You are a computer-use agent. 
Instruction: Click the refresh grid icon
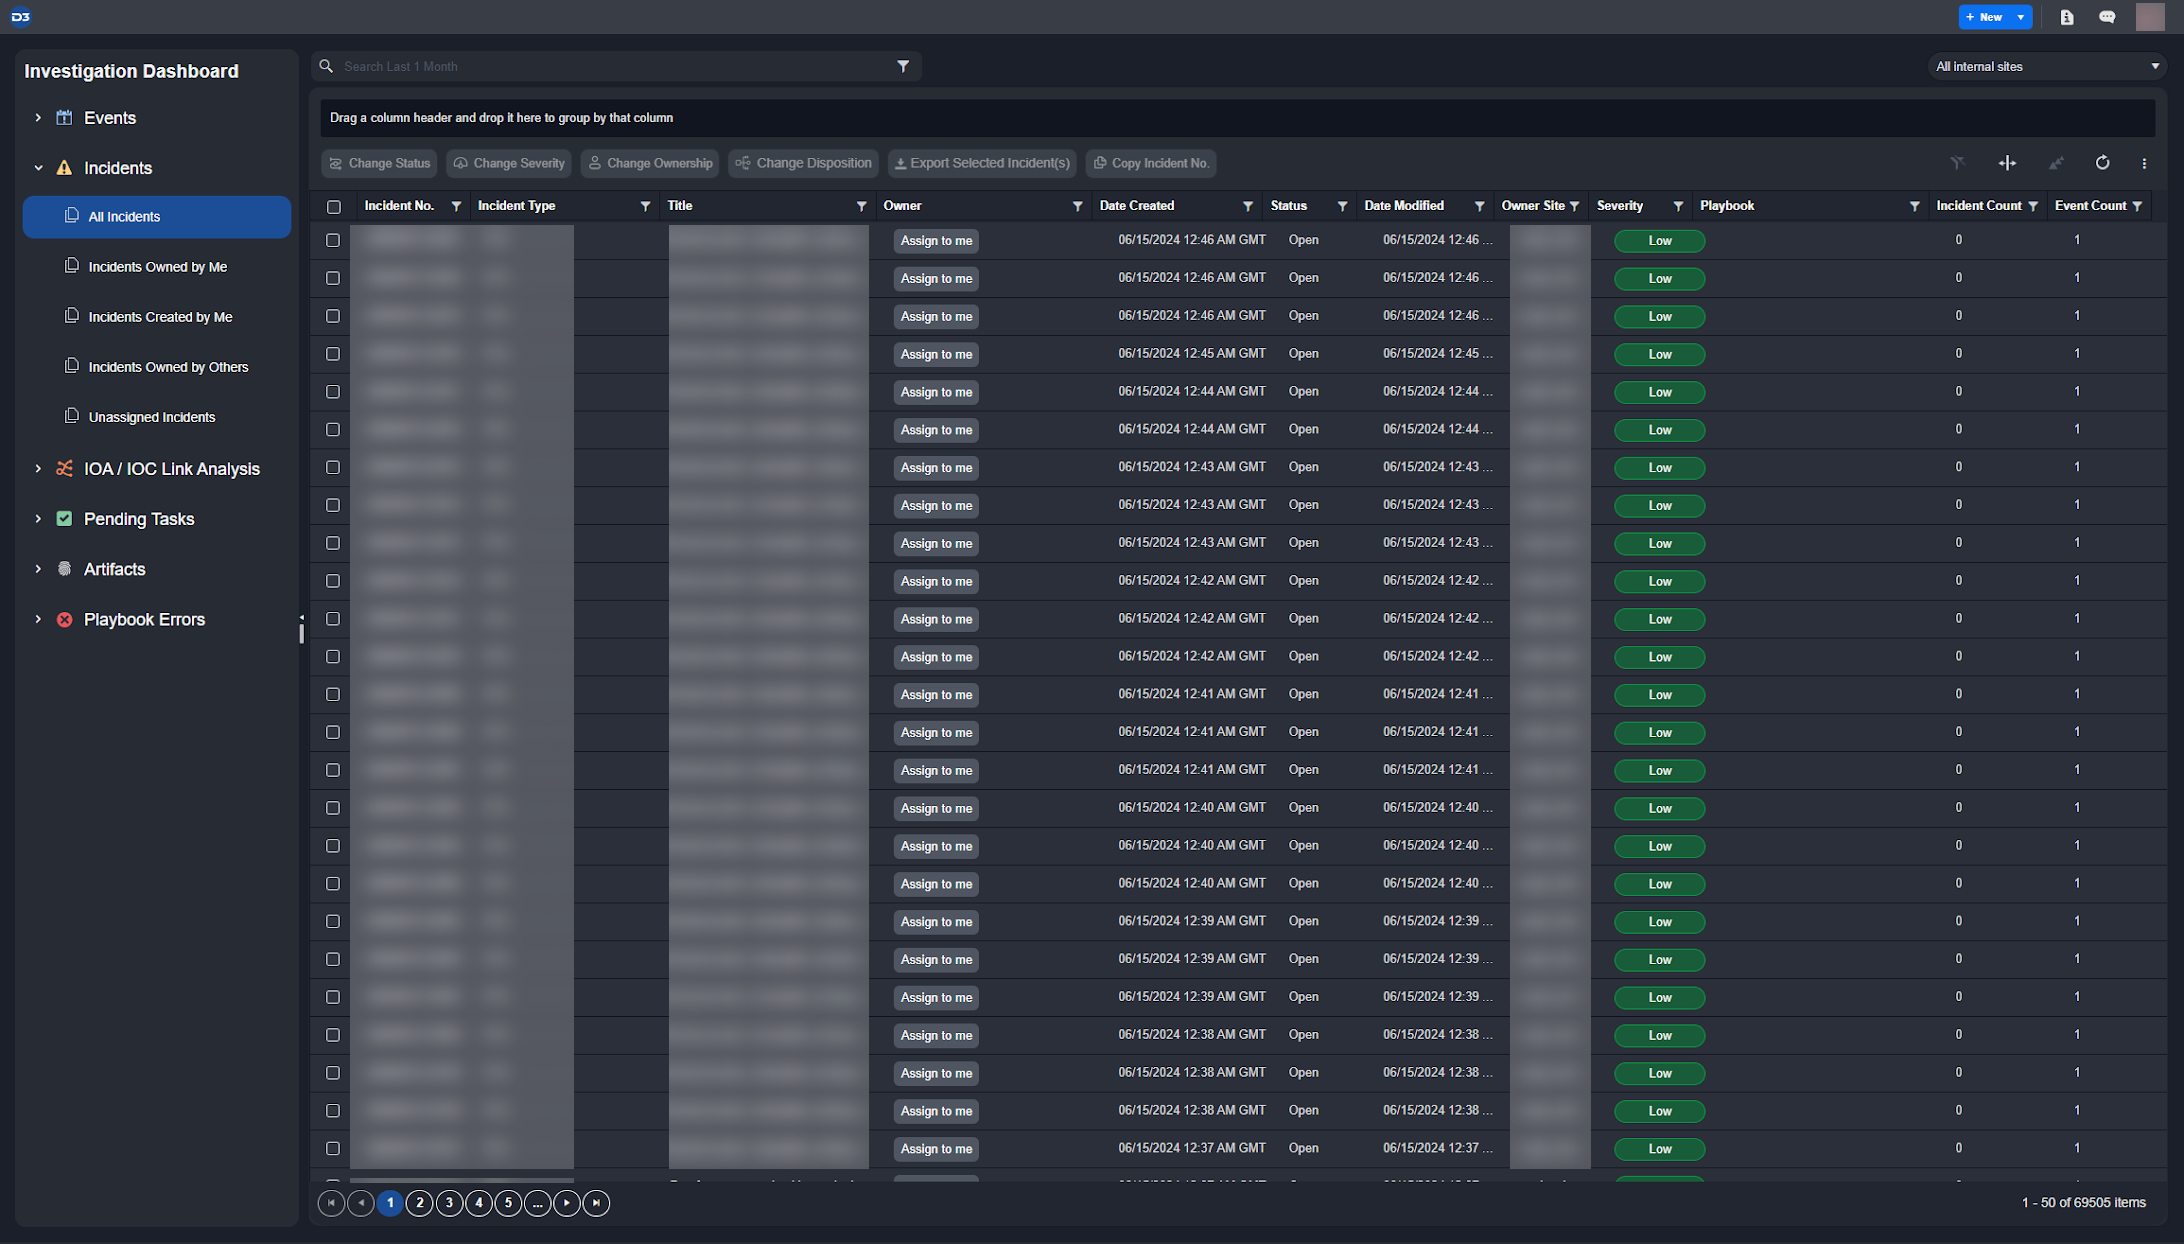point(2102,163)
